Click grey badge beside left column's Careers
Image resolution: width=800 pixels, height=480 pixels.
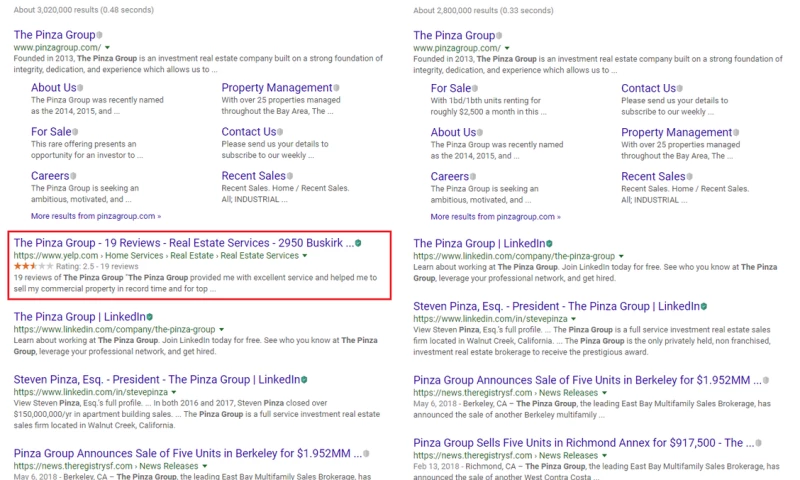click(x=73, y=176)
